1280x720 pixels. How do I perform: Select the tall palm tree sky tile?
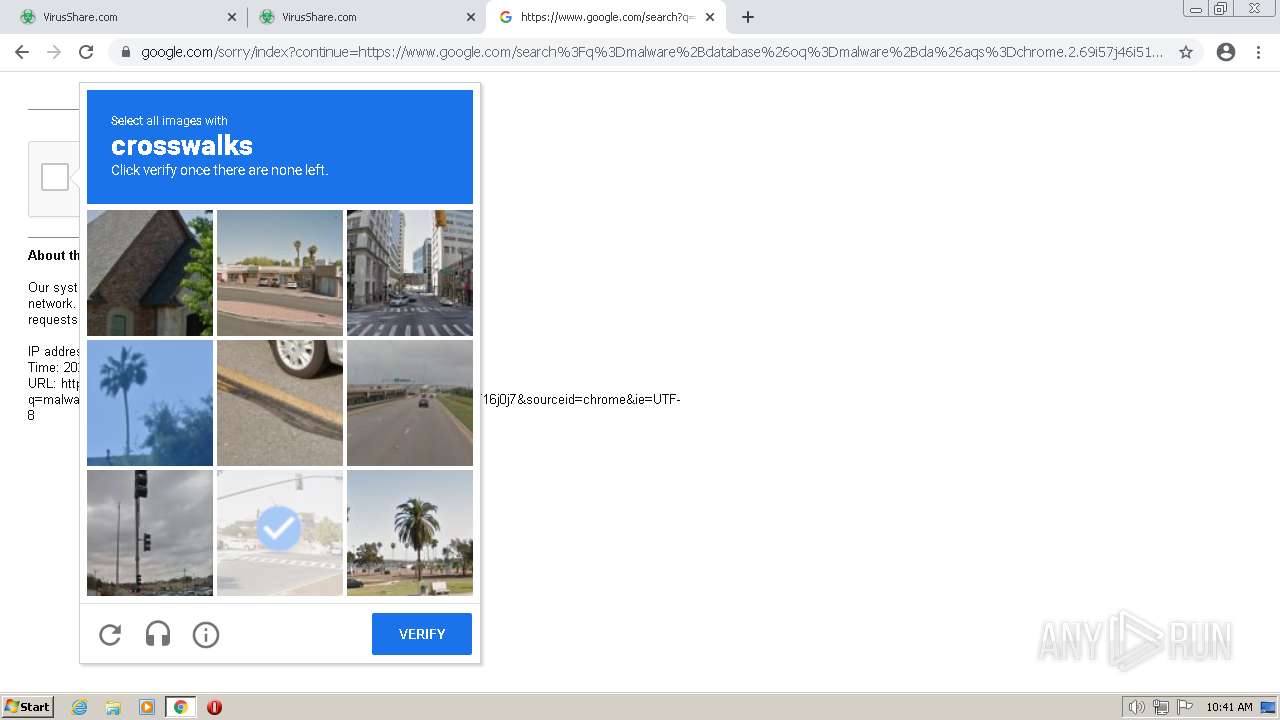(x=150, y=403)
